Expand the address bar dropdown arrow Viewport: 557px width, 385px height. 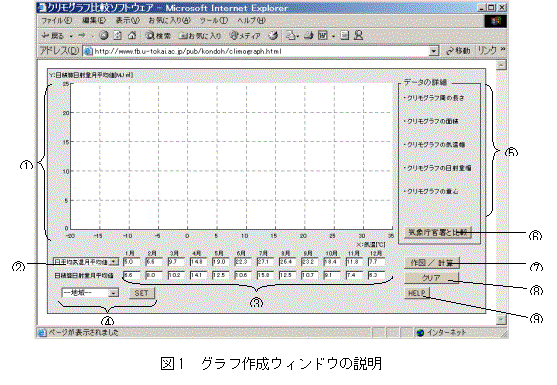[433, 51]
